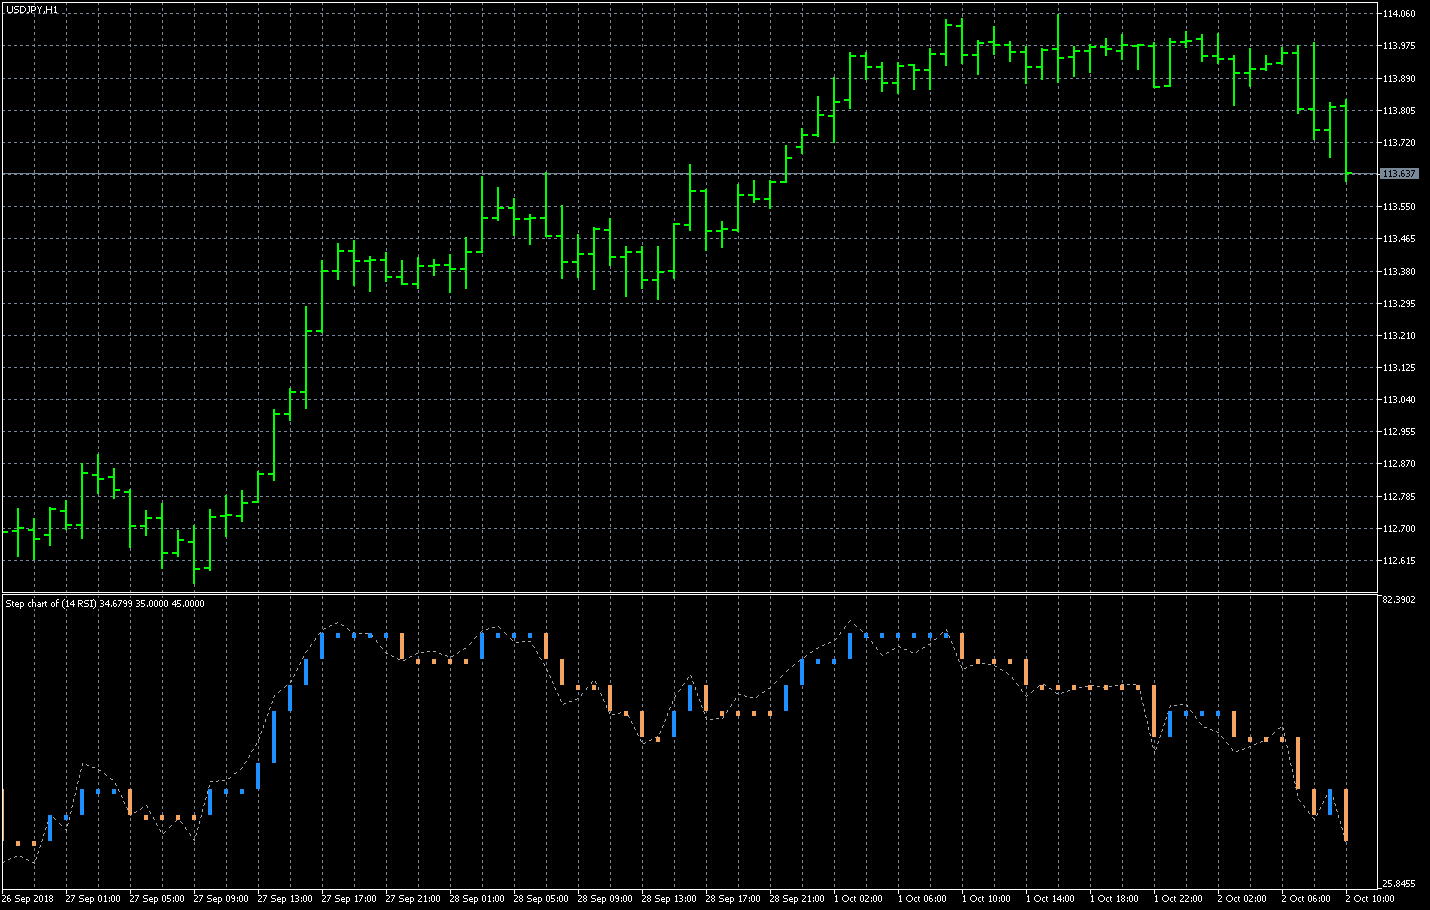Click the 113.040 level on price axis
Viewport: 1430px width, 910px height.
[x=1398, y=399]
